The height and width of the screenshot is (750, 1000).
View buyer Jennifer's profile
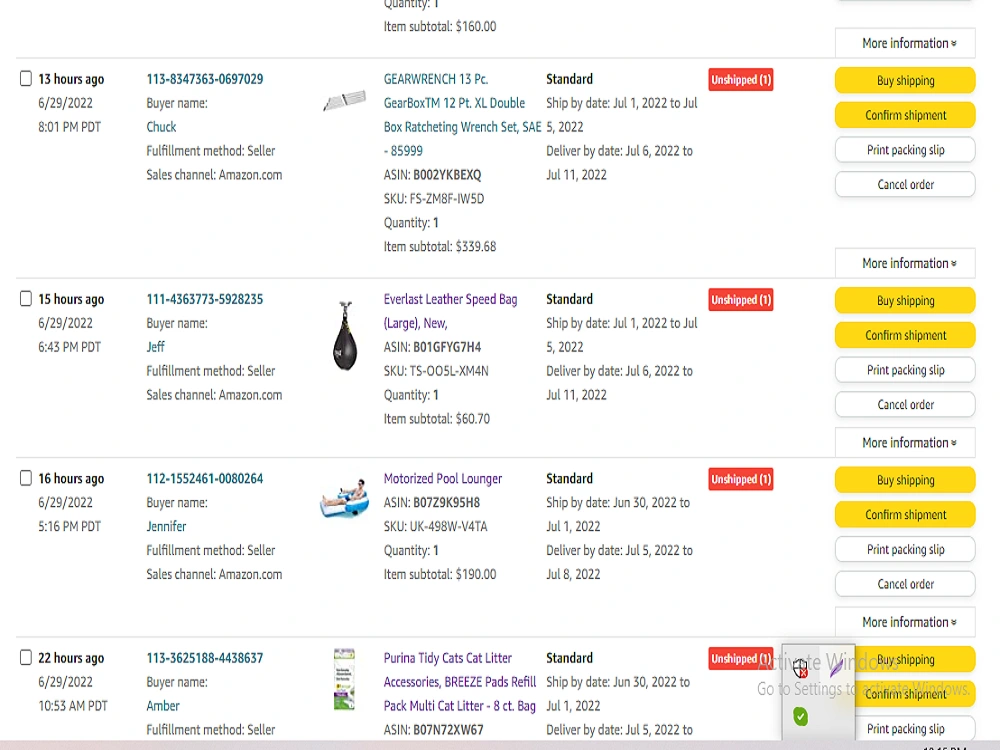coord(166,526)
